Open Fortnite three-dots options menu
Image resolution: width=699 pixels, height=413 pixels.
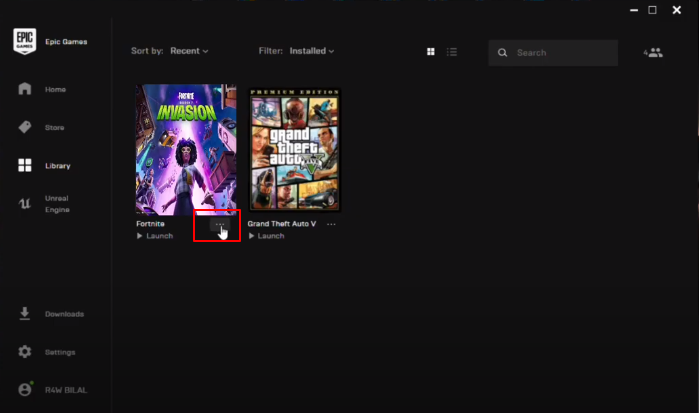pyautogui.click(x=220, y=224)
